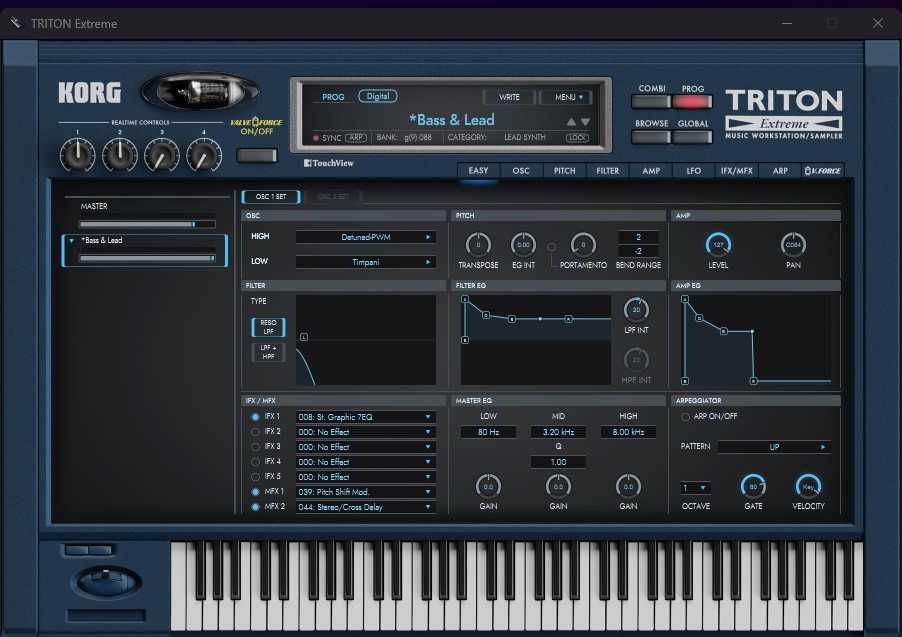The height and width of the screenshot is (637, 902).
Task: Switch to the PITCH tab
Action: click(564, 171)
